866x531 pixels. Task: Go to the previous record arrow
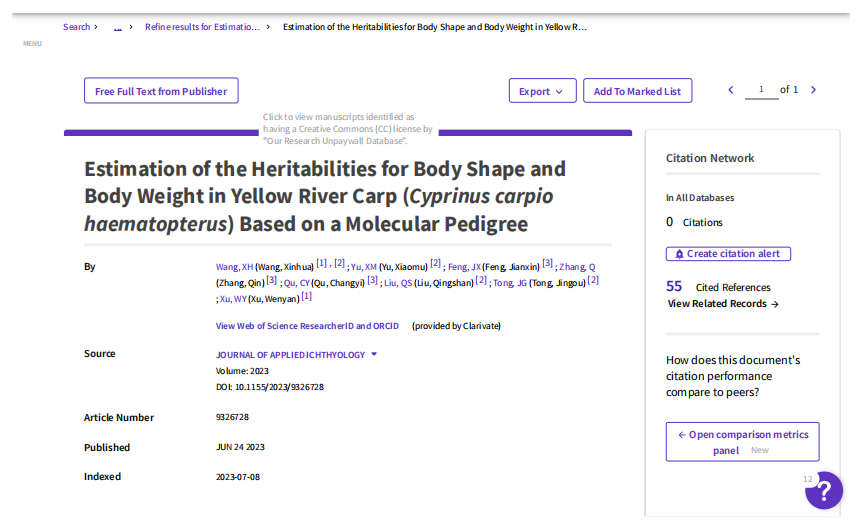pos(731,90)
